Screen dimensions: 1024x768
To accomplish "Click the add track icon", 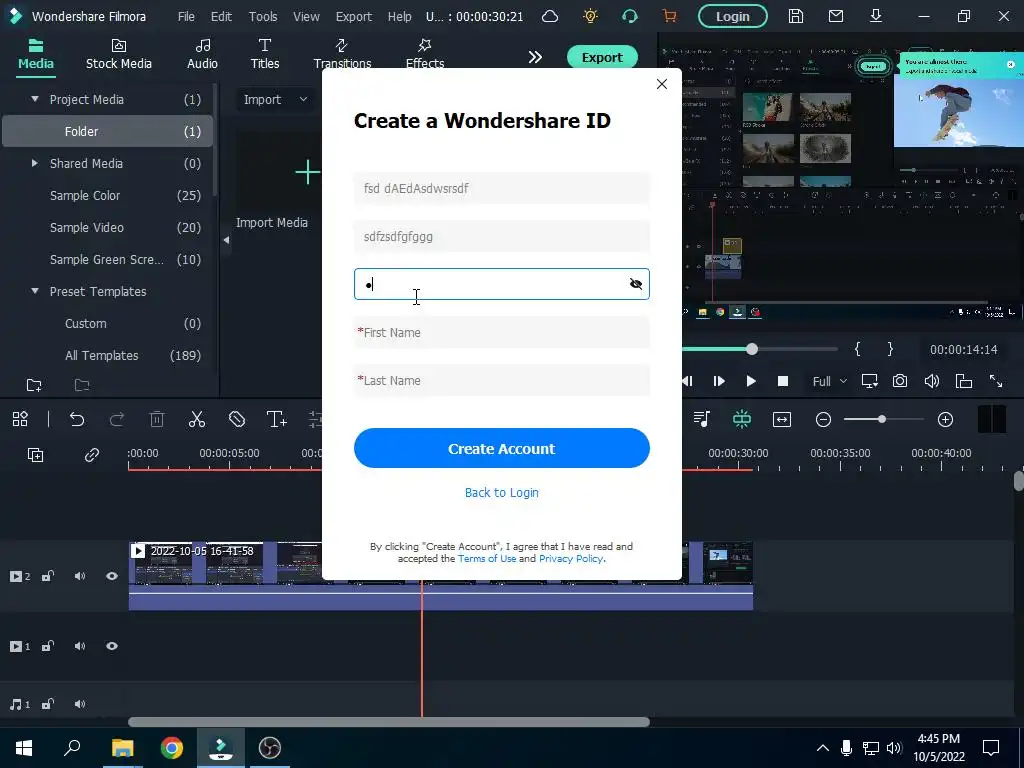I will [35, 455].
